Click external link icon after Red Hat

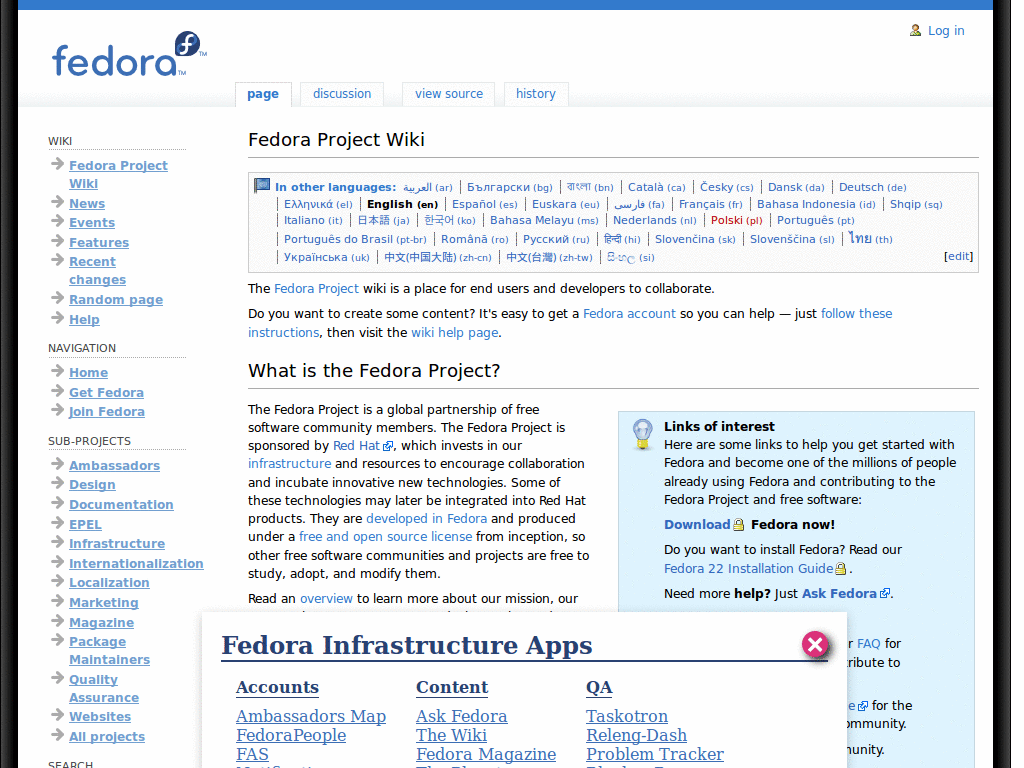click(x=388, y=446)
